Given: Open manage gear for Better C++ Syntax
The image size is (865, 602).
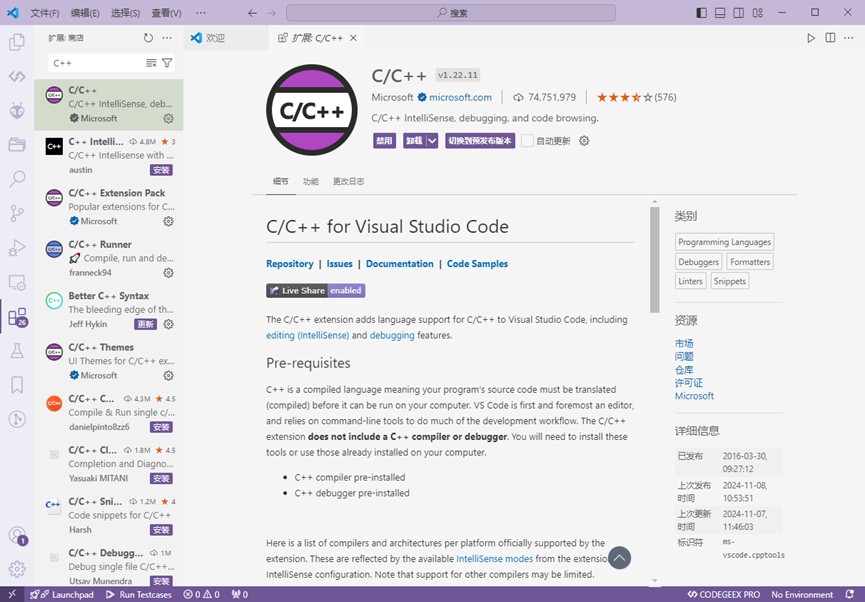Looking at the screenshot, I should (x=168, y=324).
